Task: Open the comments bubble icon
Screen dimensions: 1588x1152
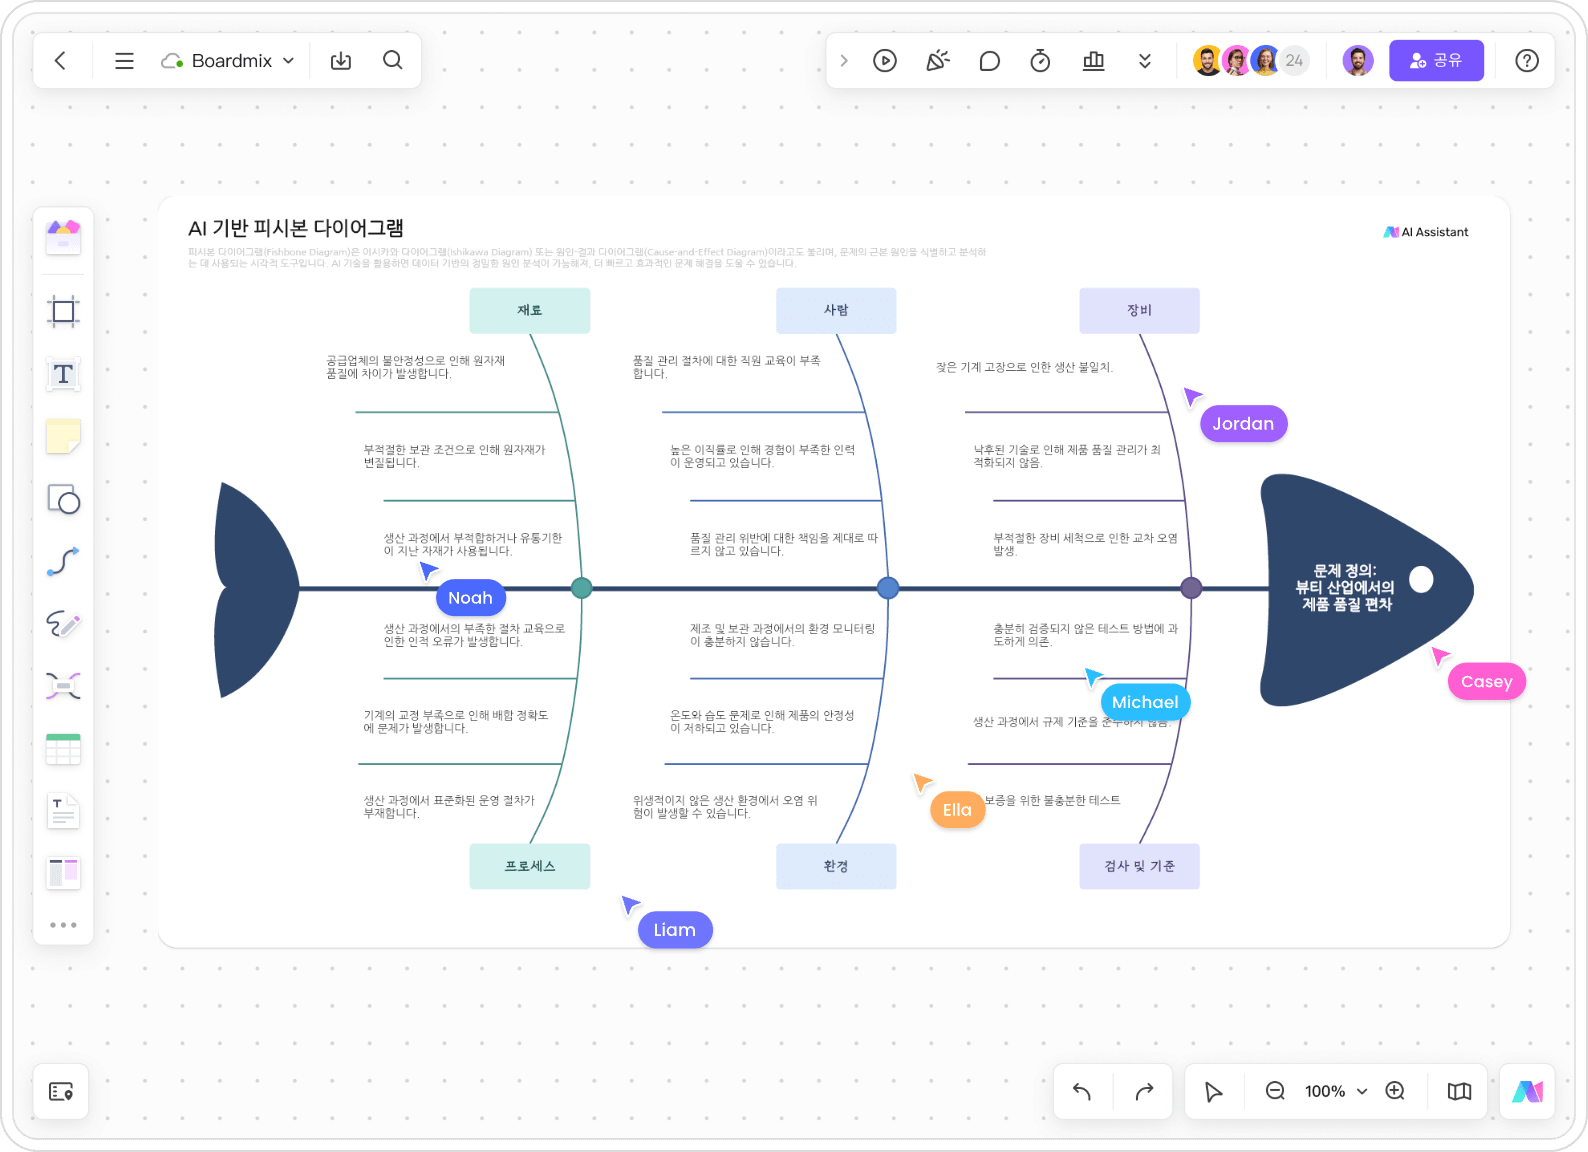Action: [989, 61]
